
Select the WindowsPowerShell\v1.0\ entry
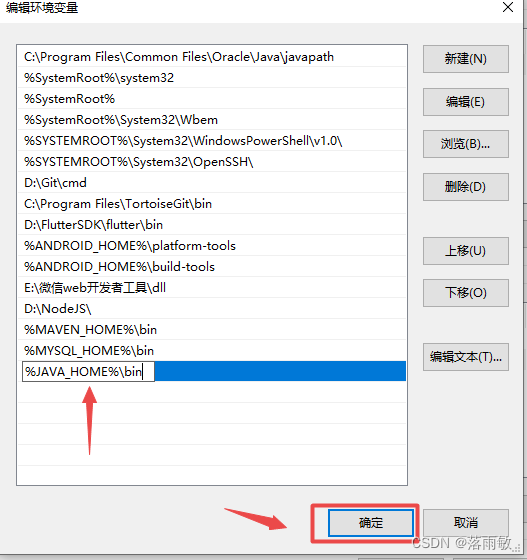point(212,141)
